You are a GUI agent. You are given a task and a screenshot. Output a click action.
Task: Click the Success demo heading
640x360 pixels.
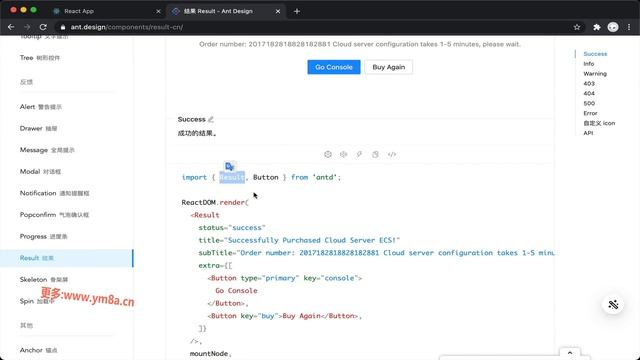pos(191,119)
